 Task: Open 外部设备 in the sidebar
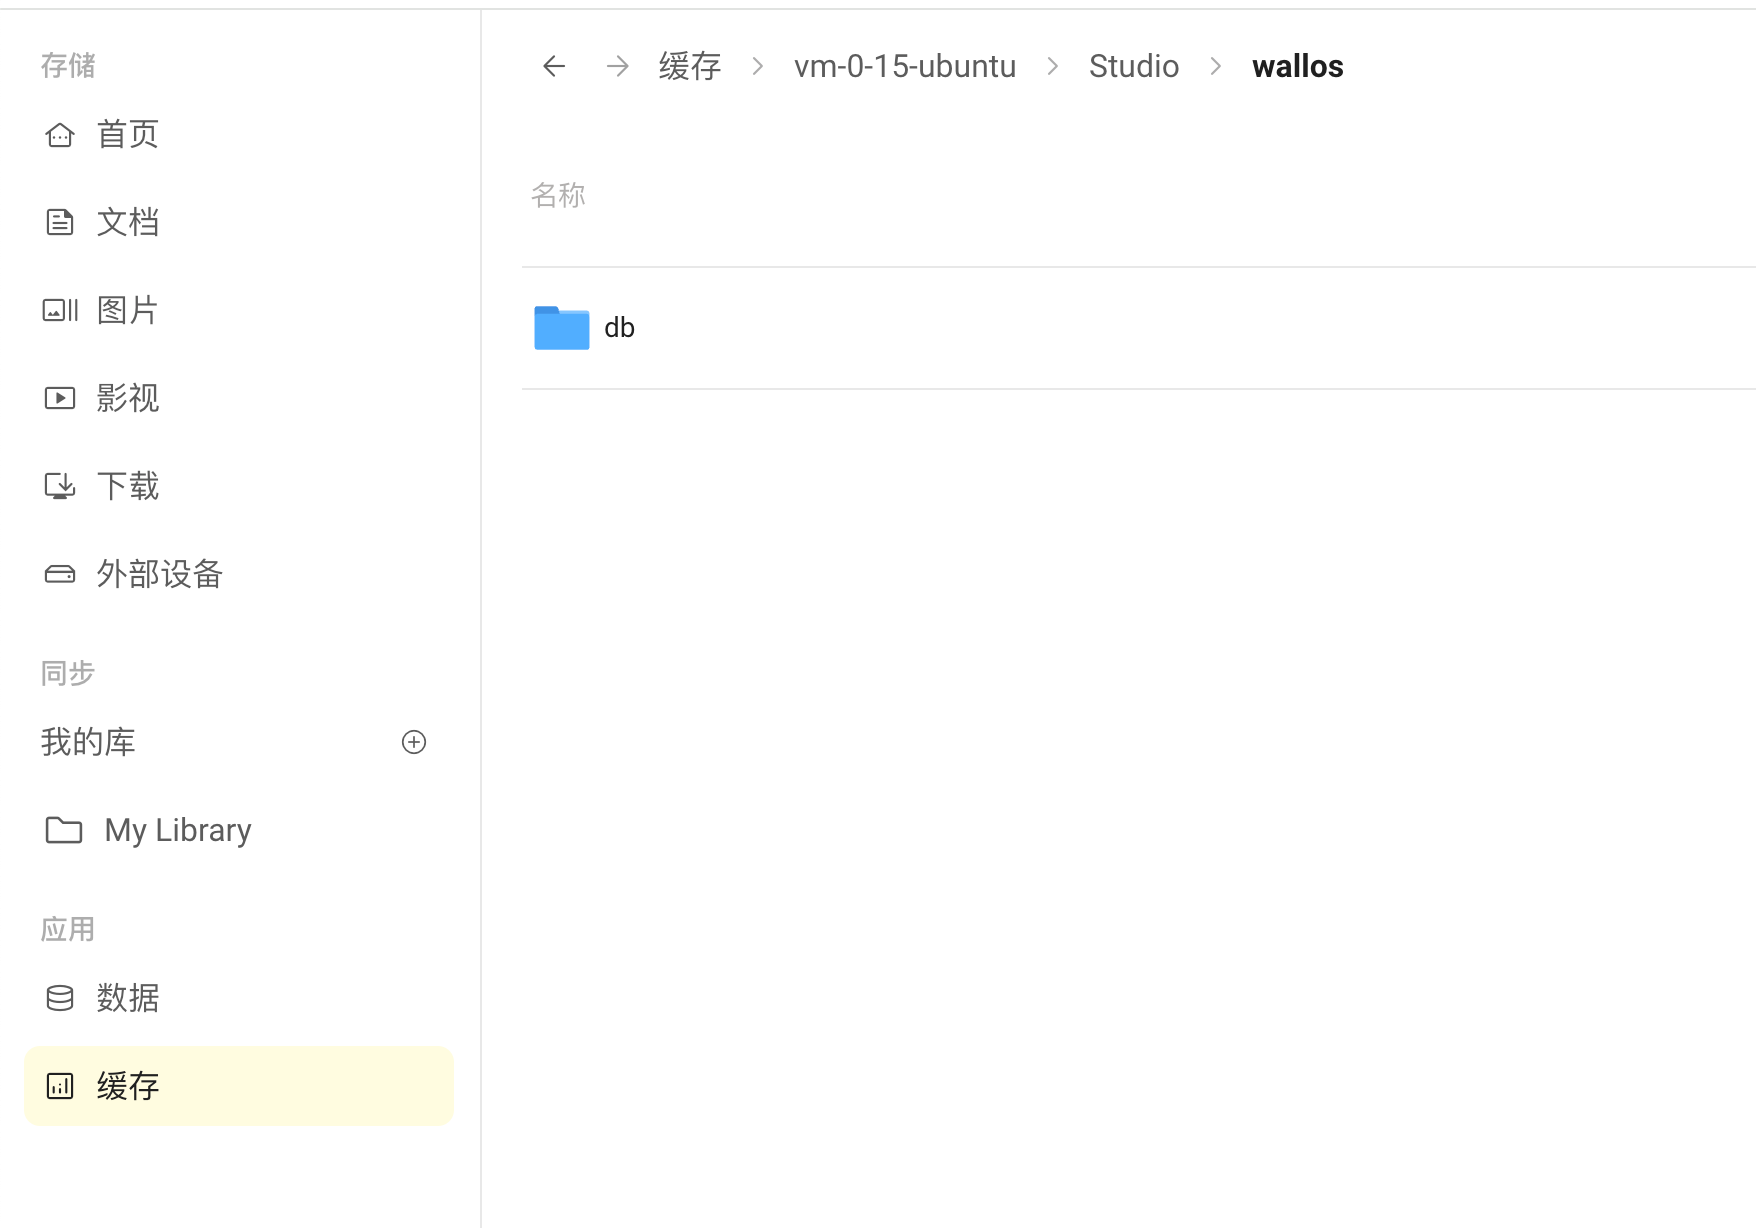238,574
